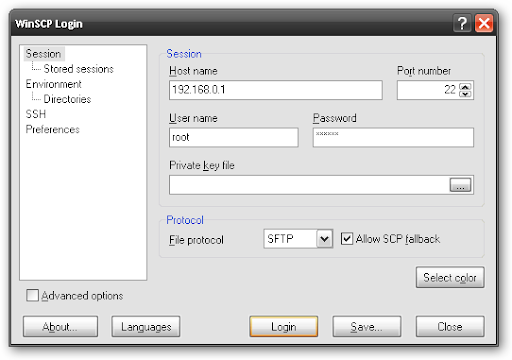The image size is (512, 360).
Task: Decrease port number with down arrow
Action: 465,94
